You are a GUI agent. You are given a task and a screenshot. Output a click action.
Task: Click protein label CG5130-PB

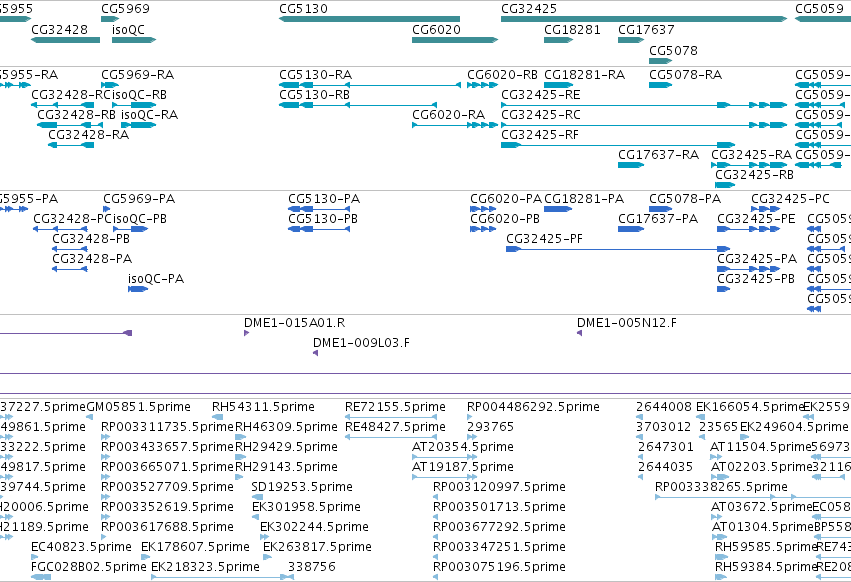pos(323,219)
